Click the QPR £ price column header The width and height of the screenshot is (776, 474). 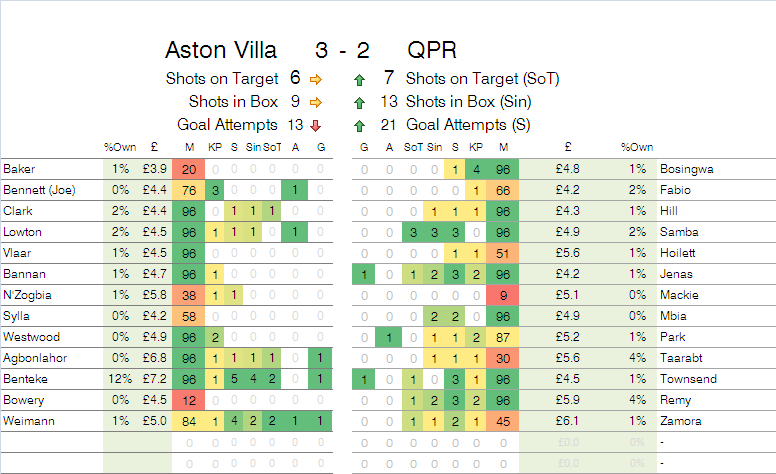pos(567,148)
